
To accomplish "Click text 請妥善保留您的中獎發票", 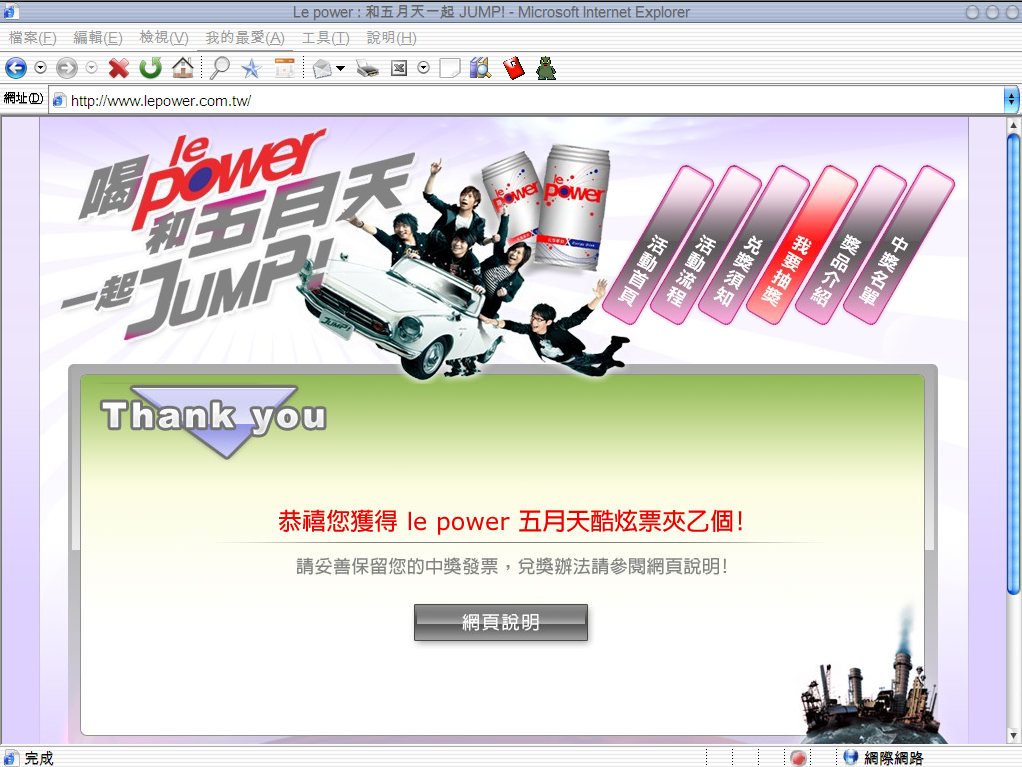I will [397, 566].
